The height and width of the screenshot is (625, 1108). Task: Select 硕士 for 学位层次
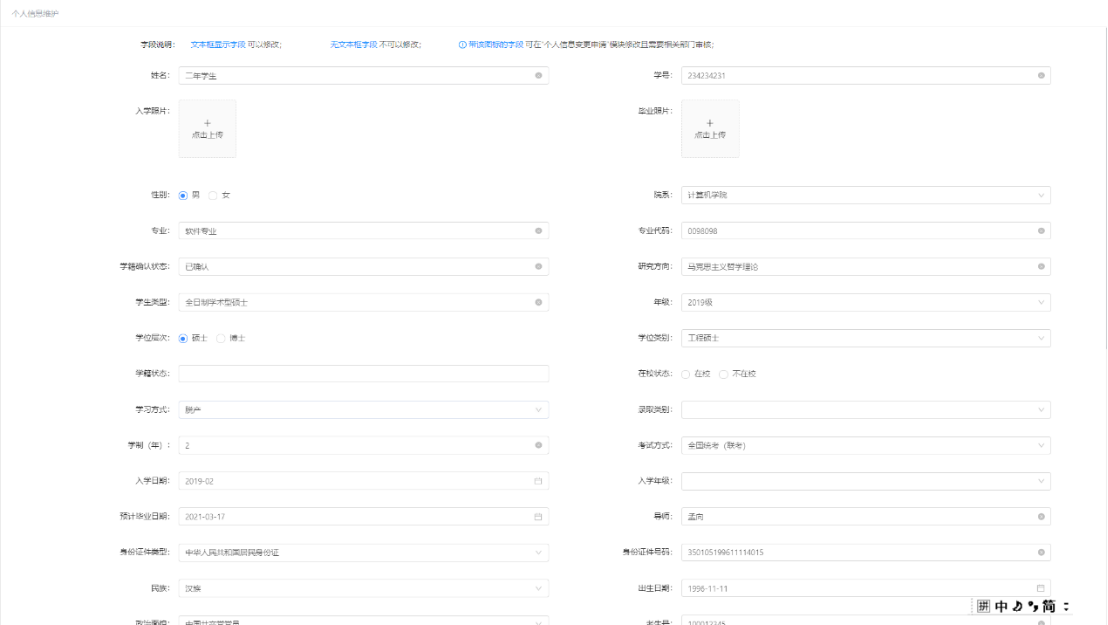[183, 339]
